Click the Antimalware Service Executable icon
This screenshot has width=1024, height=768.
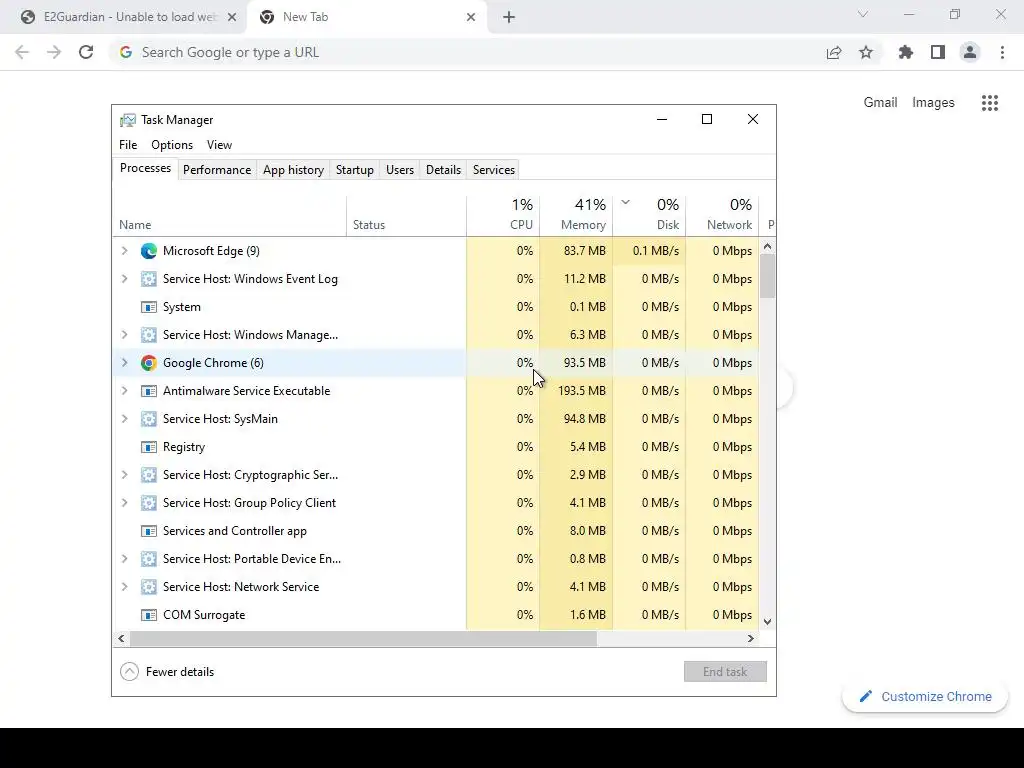149,391
